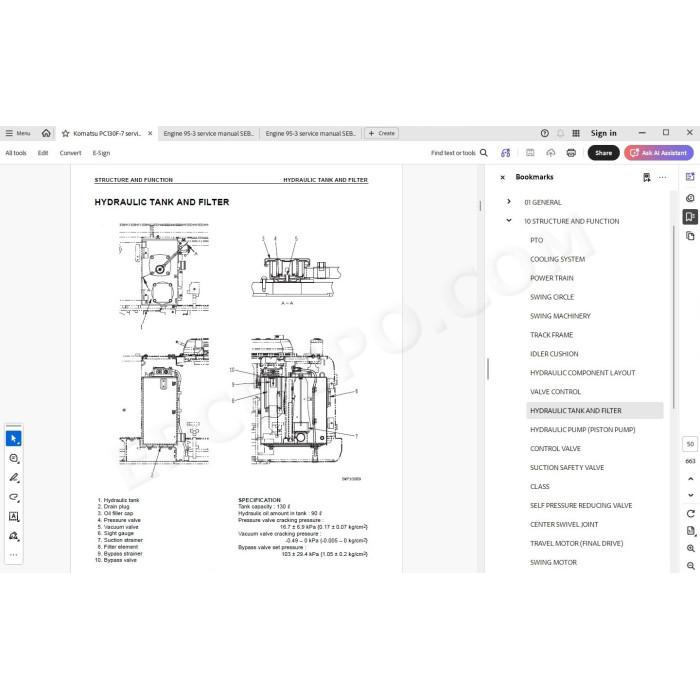Click the Create new tab button
This screenshot has width=700, height=700.
click(x=382, y=133)
